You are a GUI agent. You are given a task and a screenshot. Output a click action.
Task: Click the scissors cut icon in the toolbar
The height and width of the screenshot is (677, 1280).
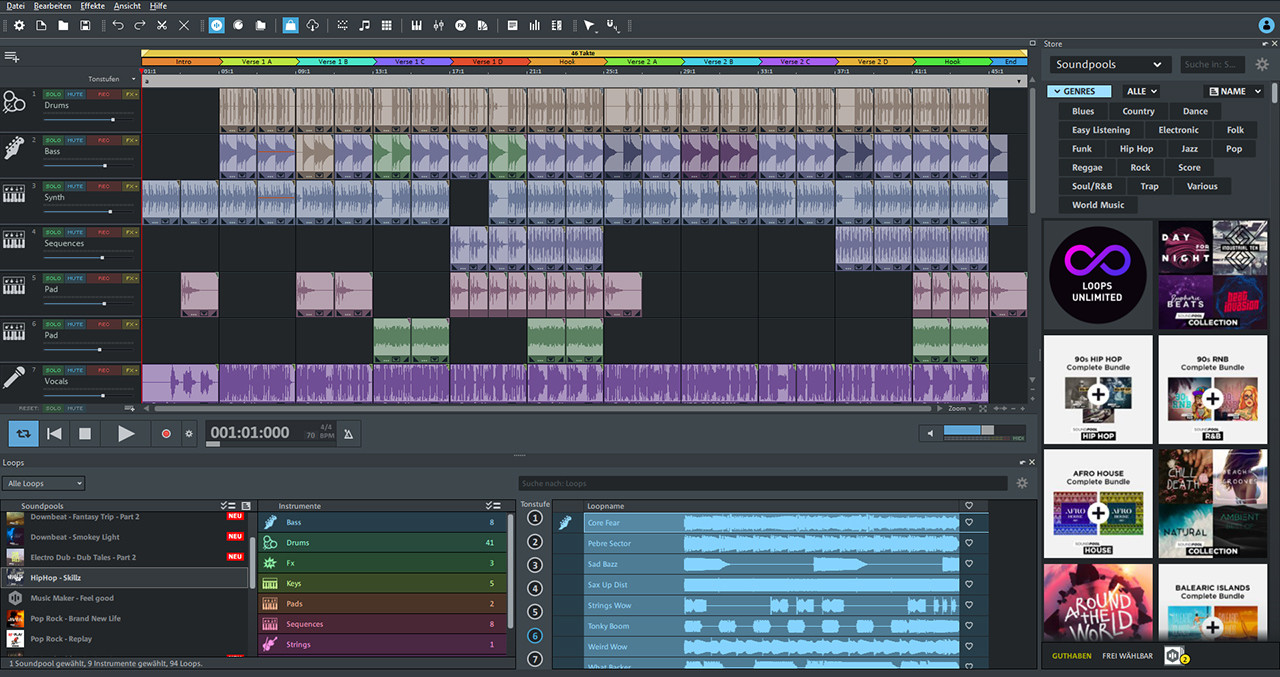tap(162, 25)
